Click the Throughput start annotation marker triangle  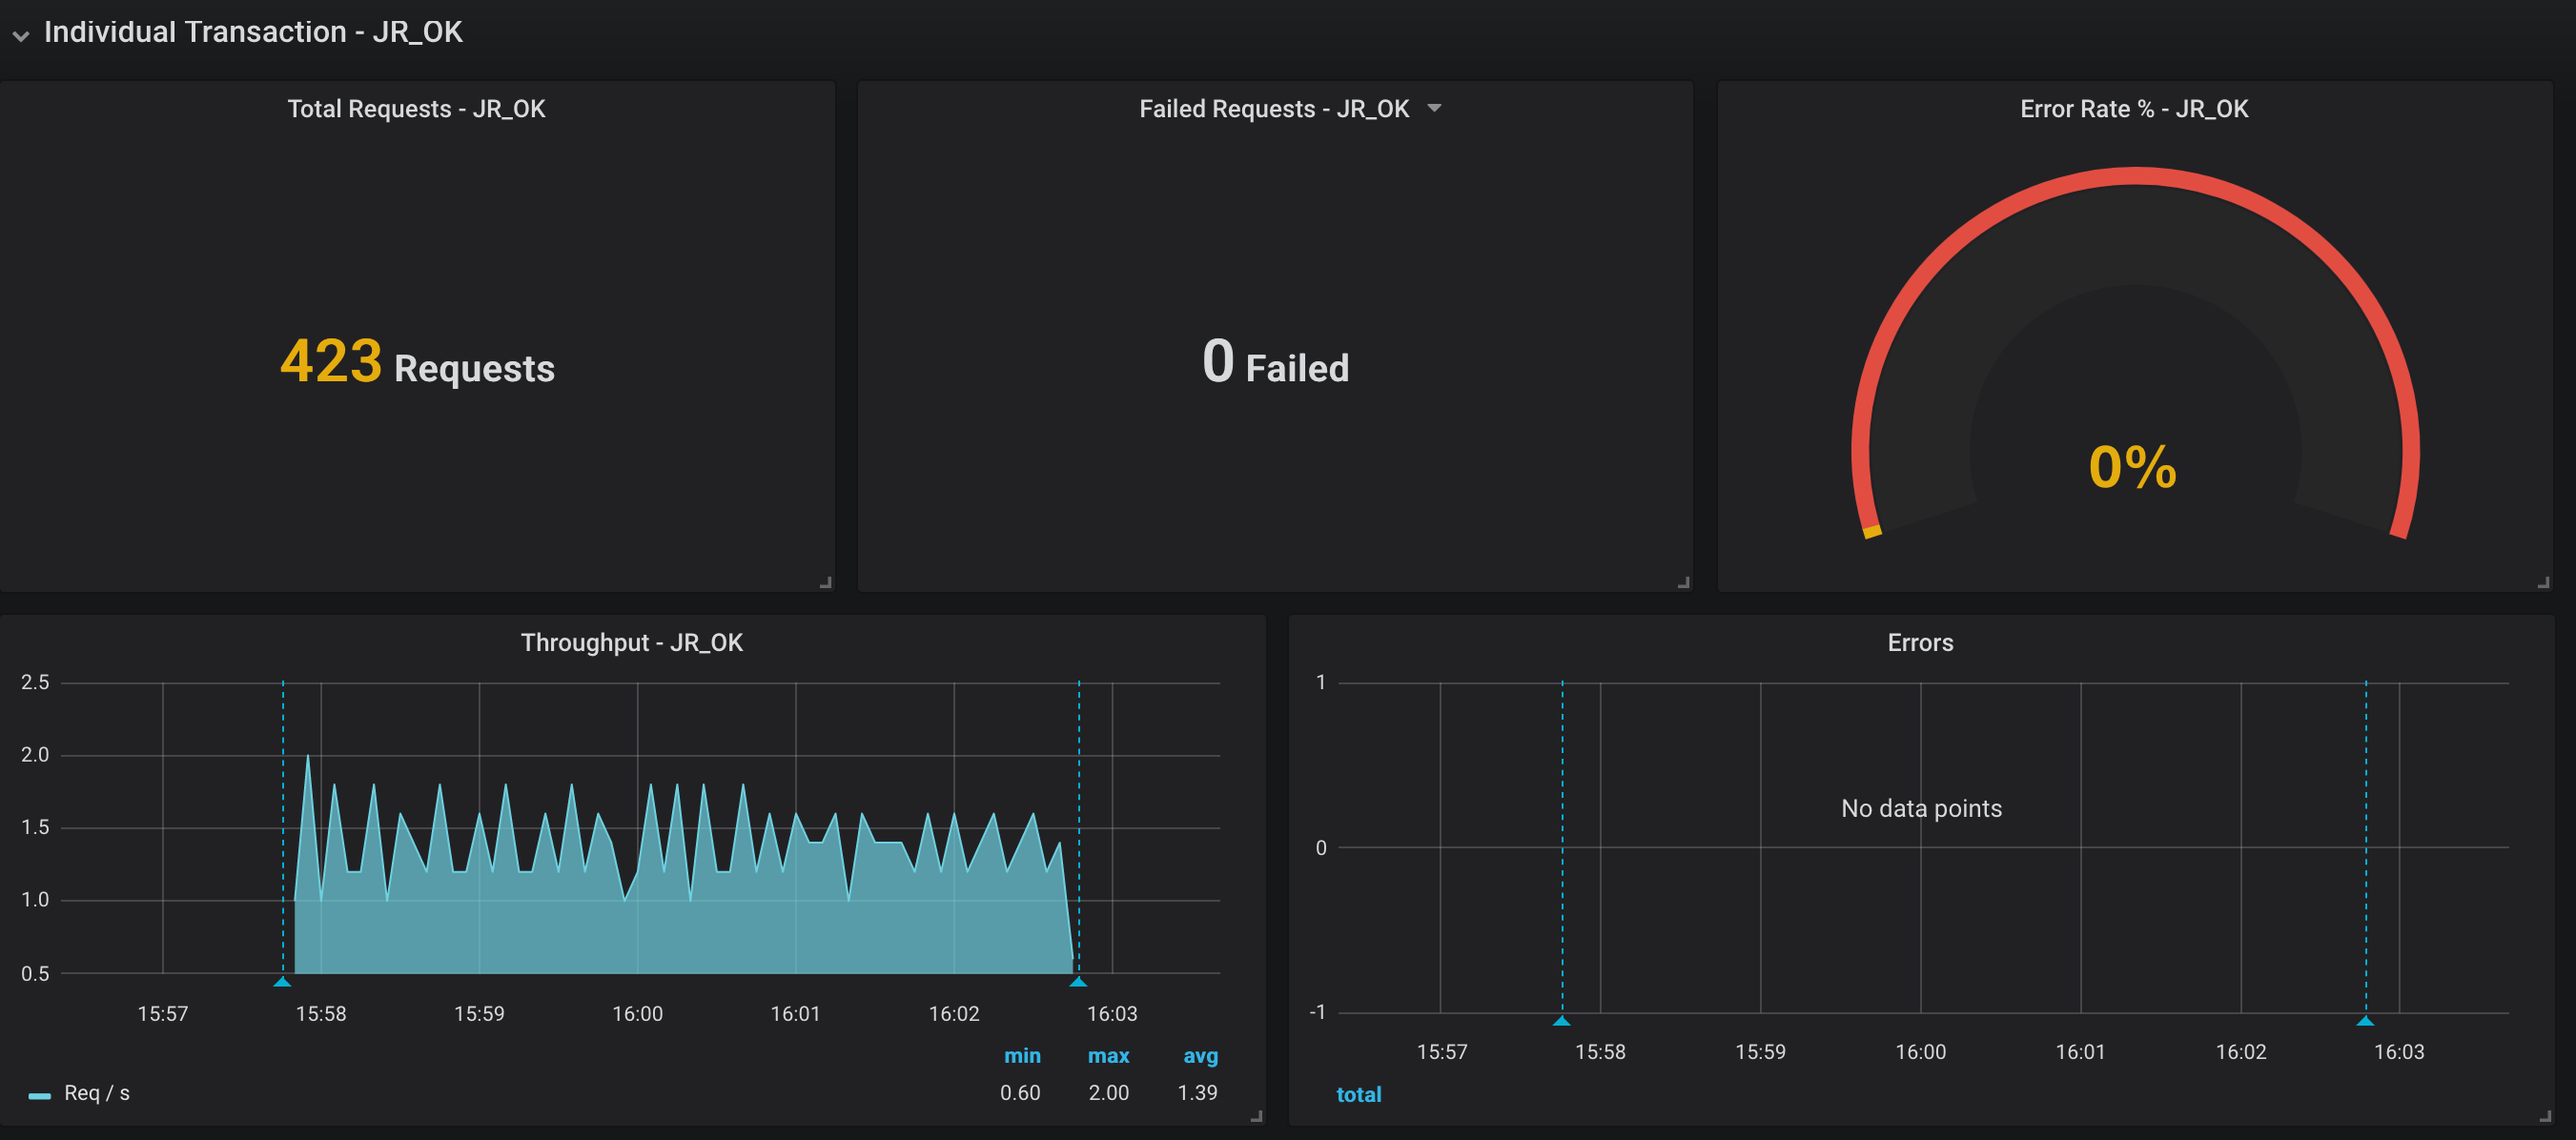(282, 982)
